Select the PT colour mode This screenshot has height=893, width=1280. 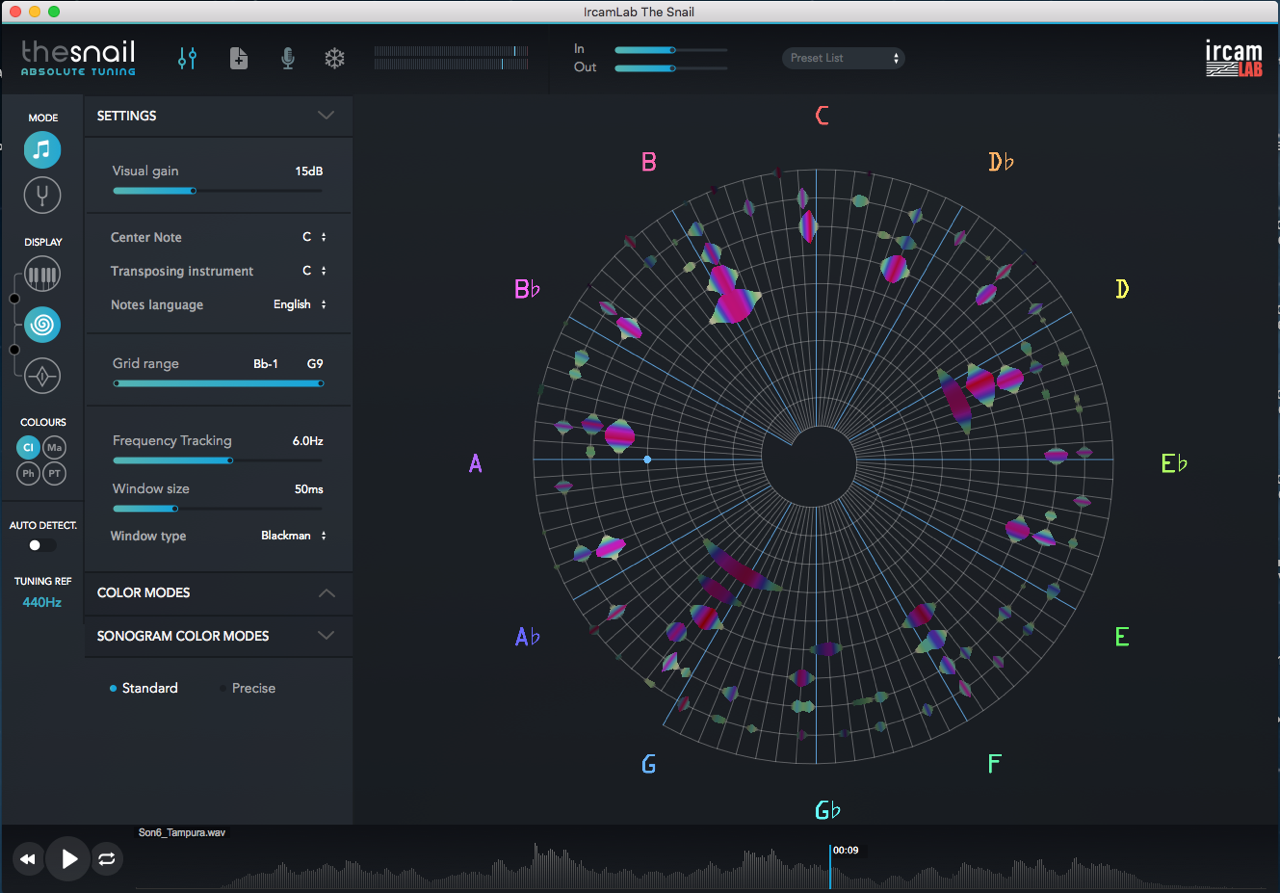coord(54,473)
